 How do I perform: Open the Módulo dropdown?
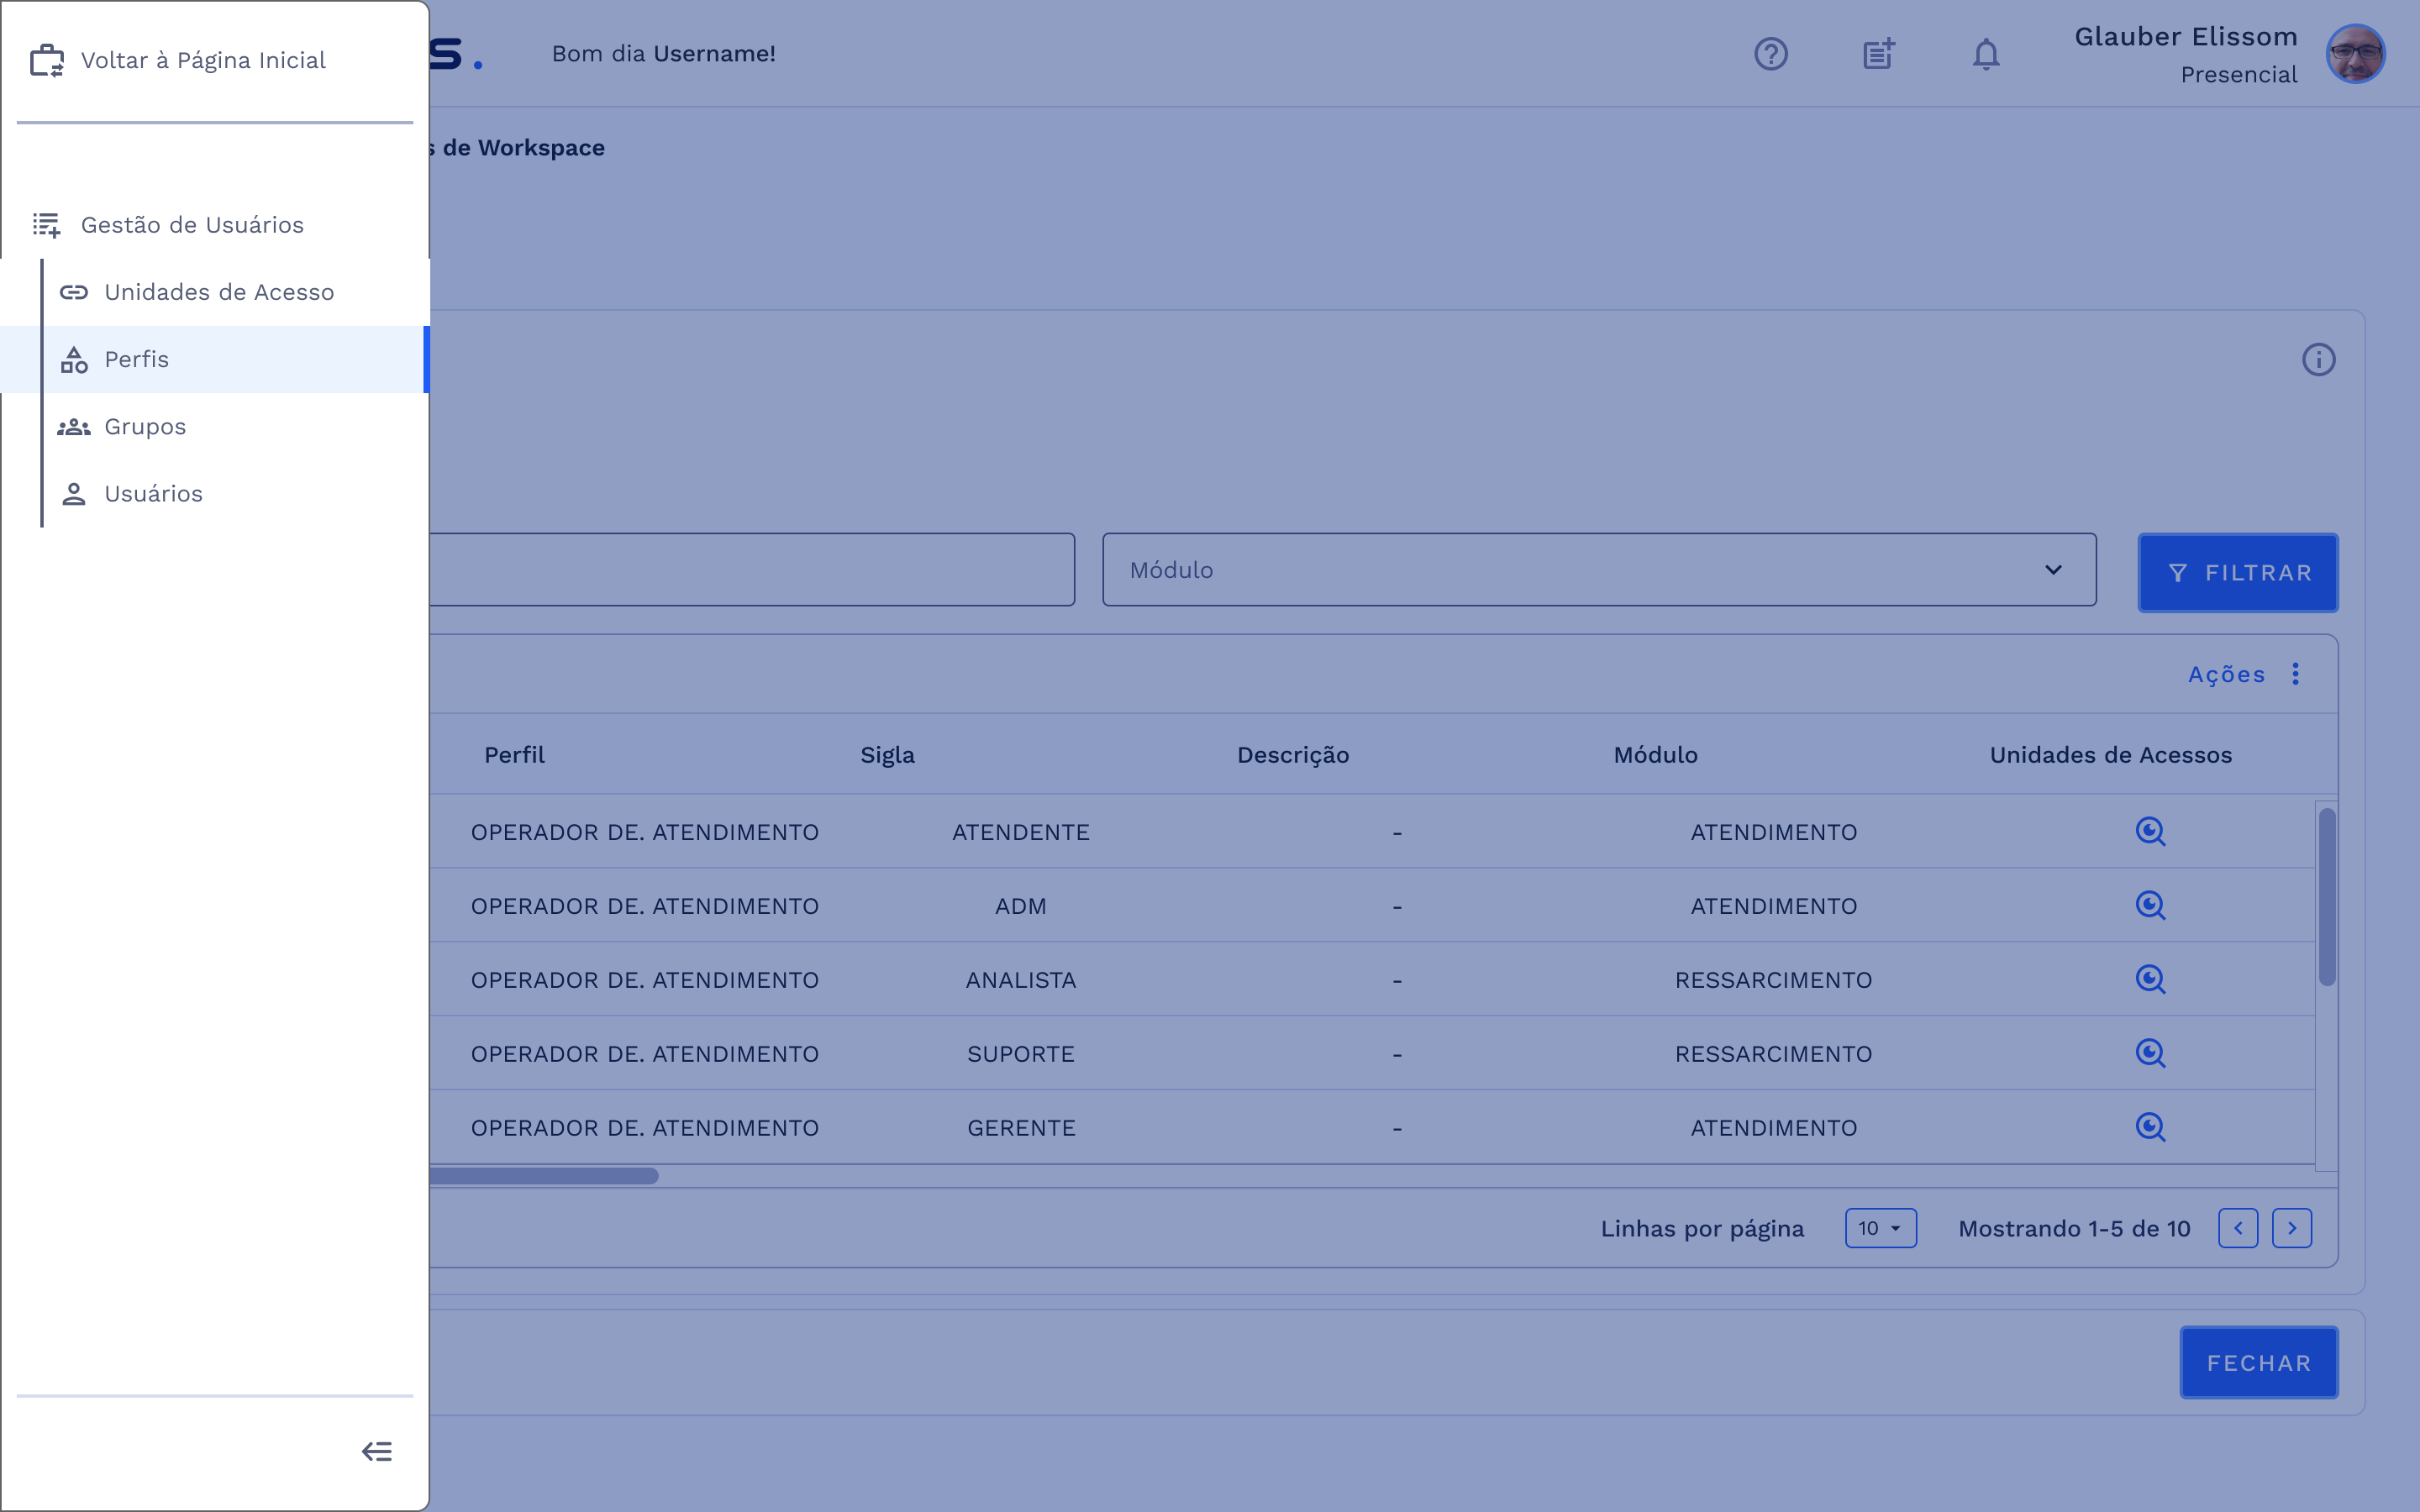click(x=1598, y=570)
